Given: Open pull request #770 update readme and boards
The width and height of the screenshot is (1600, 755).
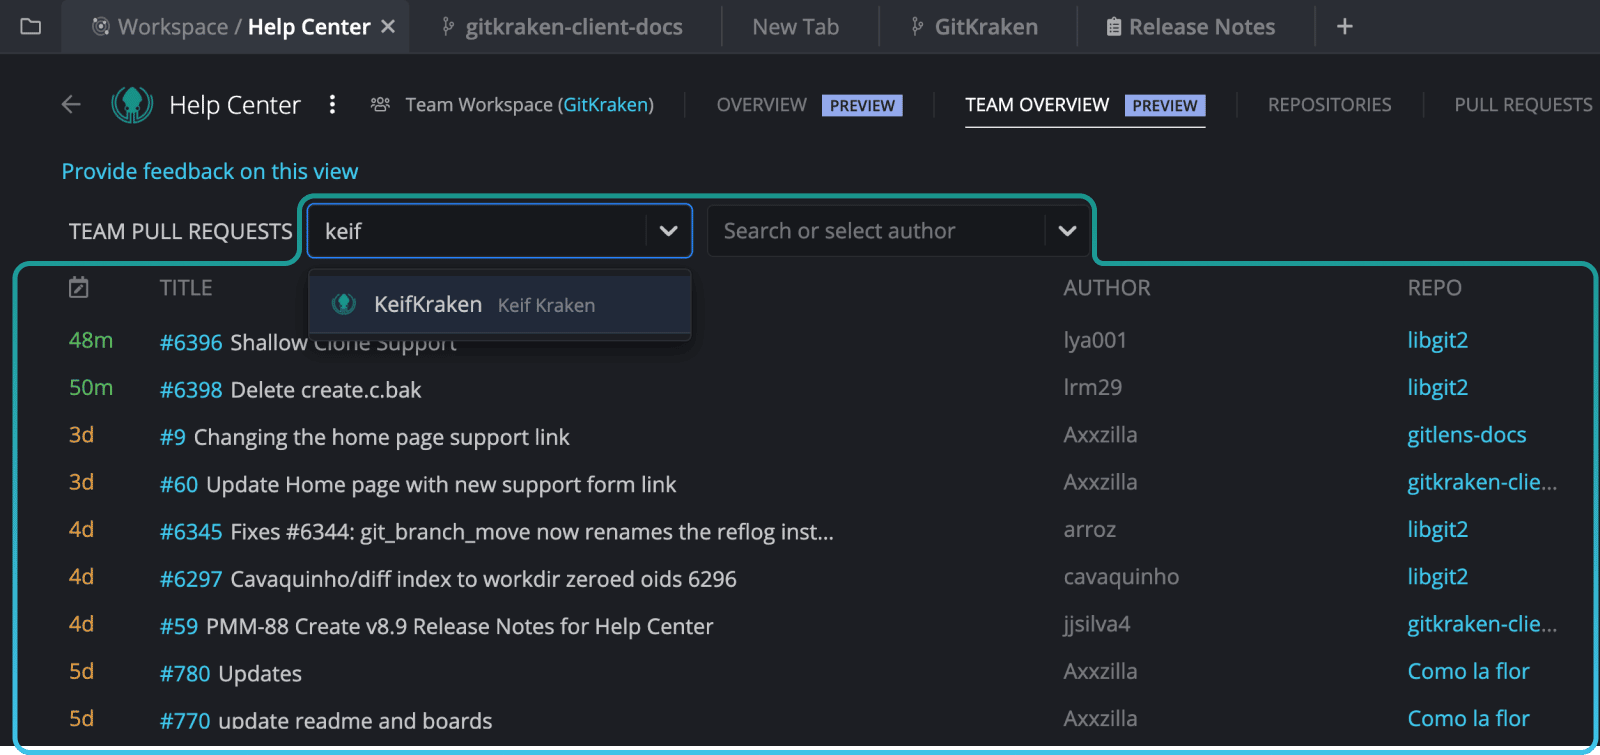Looking at the screenshot, I should [x=326, y=720].
